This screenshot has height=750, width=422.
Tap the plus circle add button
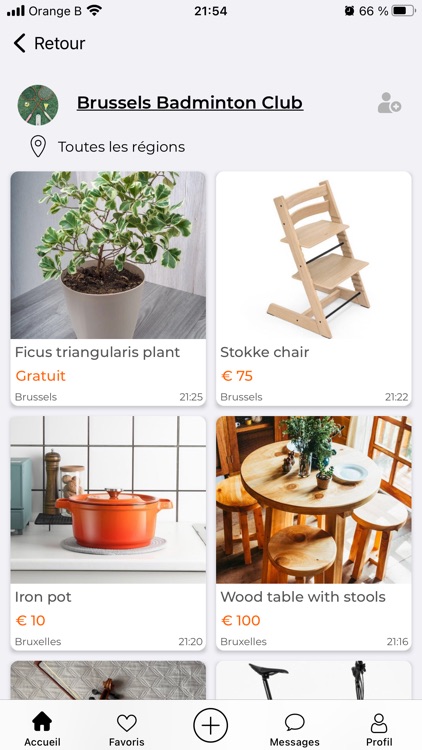(x=211, y=726)
